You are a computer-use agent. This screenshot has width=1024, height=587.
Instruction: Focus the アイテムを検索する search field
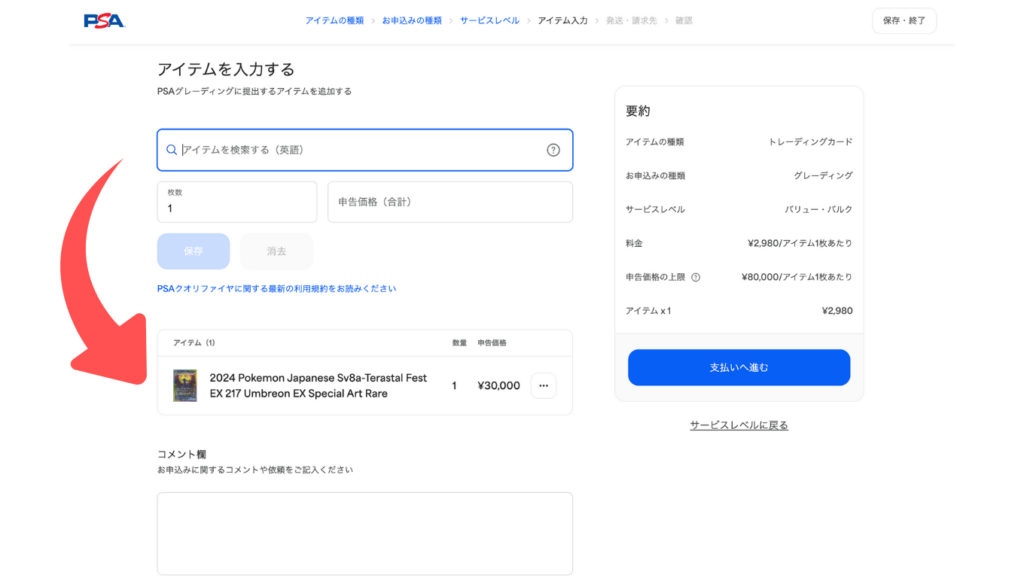364,150
